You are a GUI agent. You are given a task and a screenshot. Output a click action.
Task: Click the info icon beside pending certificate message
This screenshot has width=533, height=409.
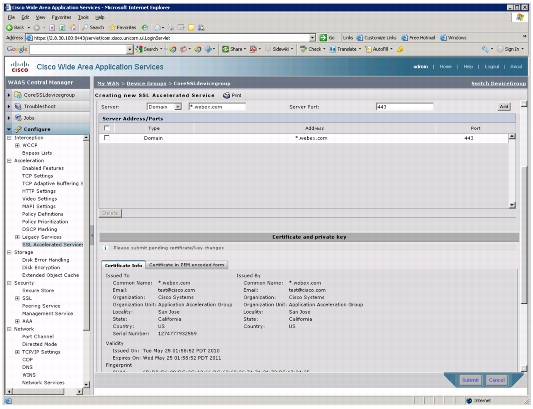coord(105,248)
